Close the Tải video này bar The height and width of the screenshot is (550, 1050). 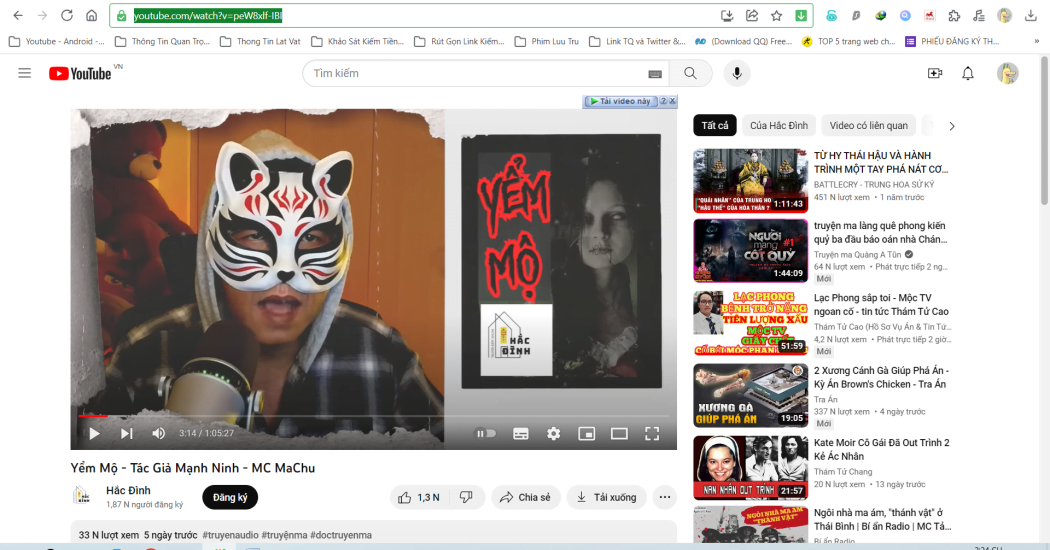click(672, 101)
